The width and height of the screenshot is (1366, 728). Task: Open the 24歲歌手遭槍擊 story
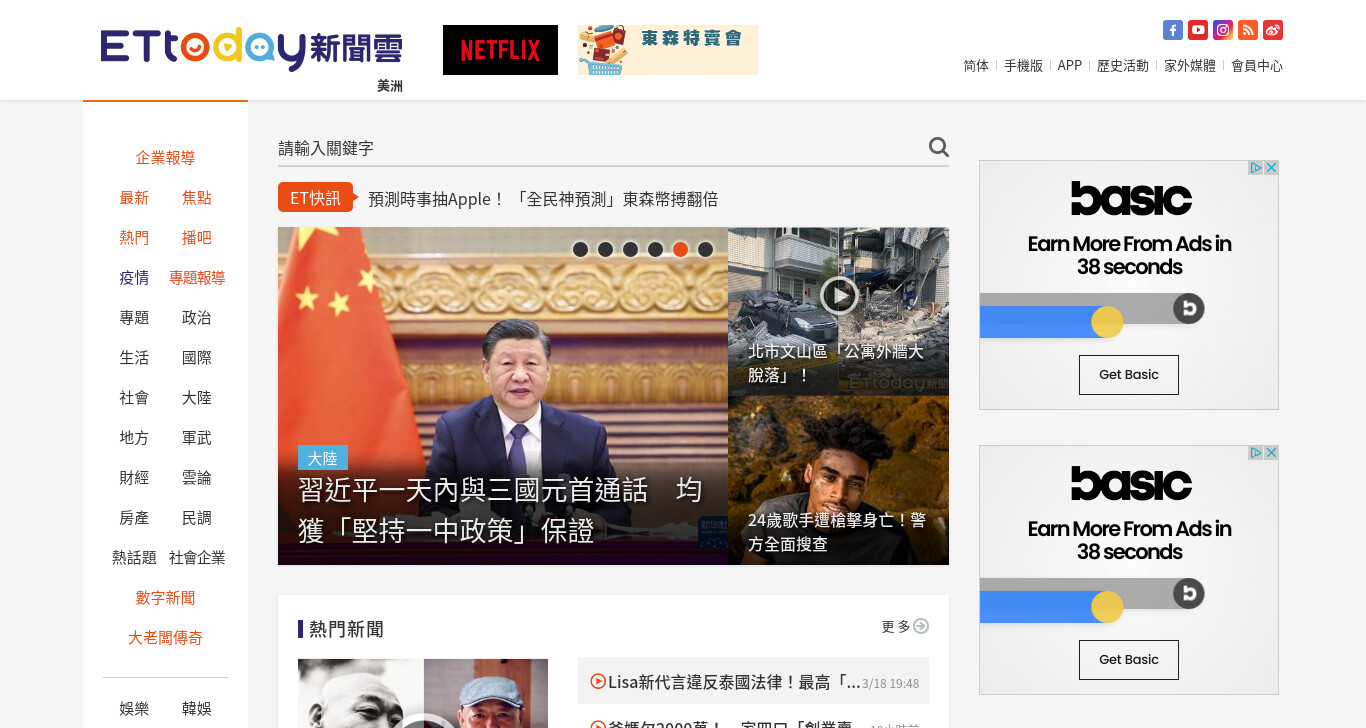coord(837,532)
